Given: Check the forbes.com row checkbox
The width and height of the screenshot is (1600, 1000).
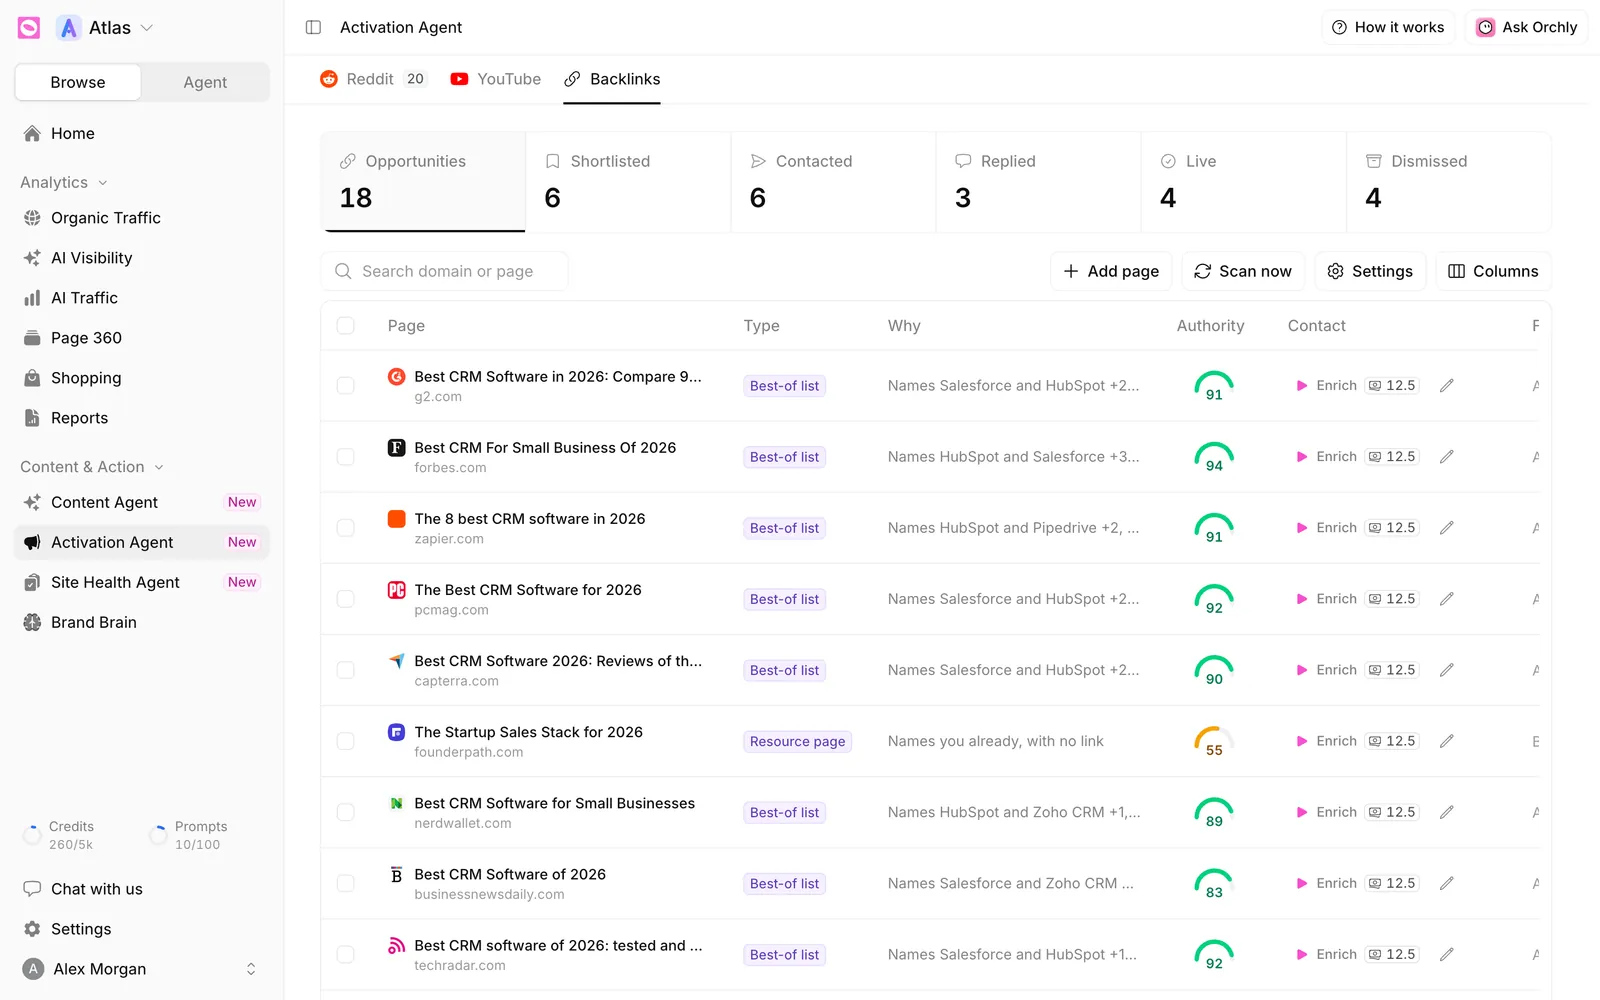Looking at the screenshot, I should (x=346, y=456).
